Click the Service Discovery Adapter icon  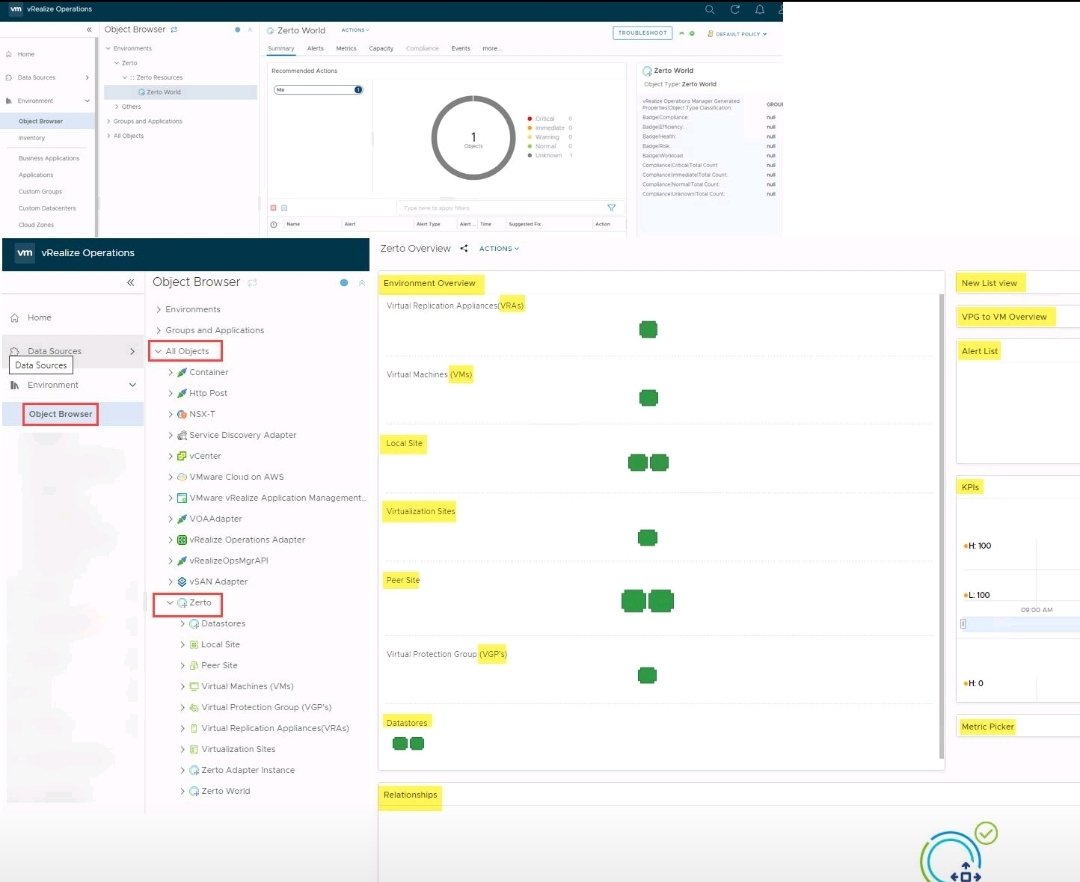pyautogui.click(x=182, y=435)
